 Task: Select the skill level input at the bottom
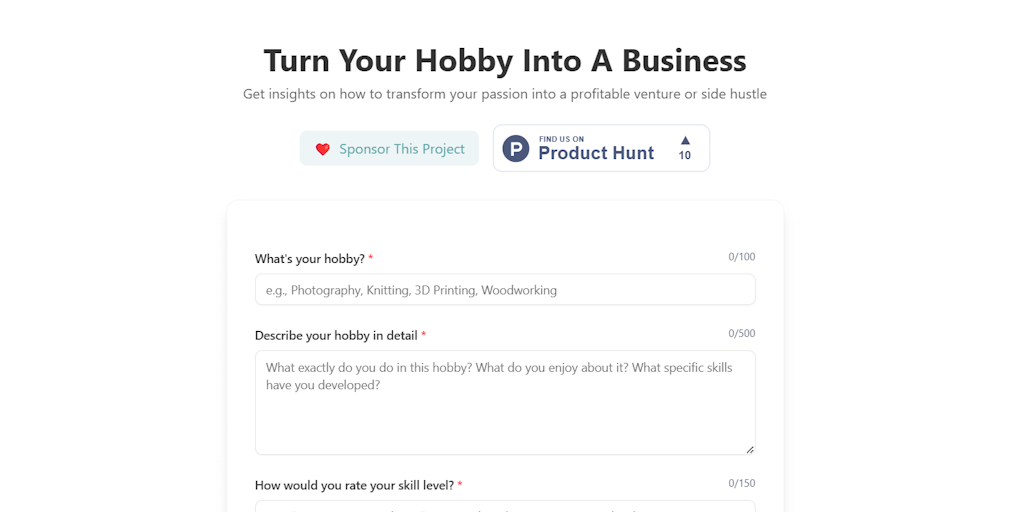pos(505,506)
